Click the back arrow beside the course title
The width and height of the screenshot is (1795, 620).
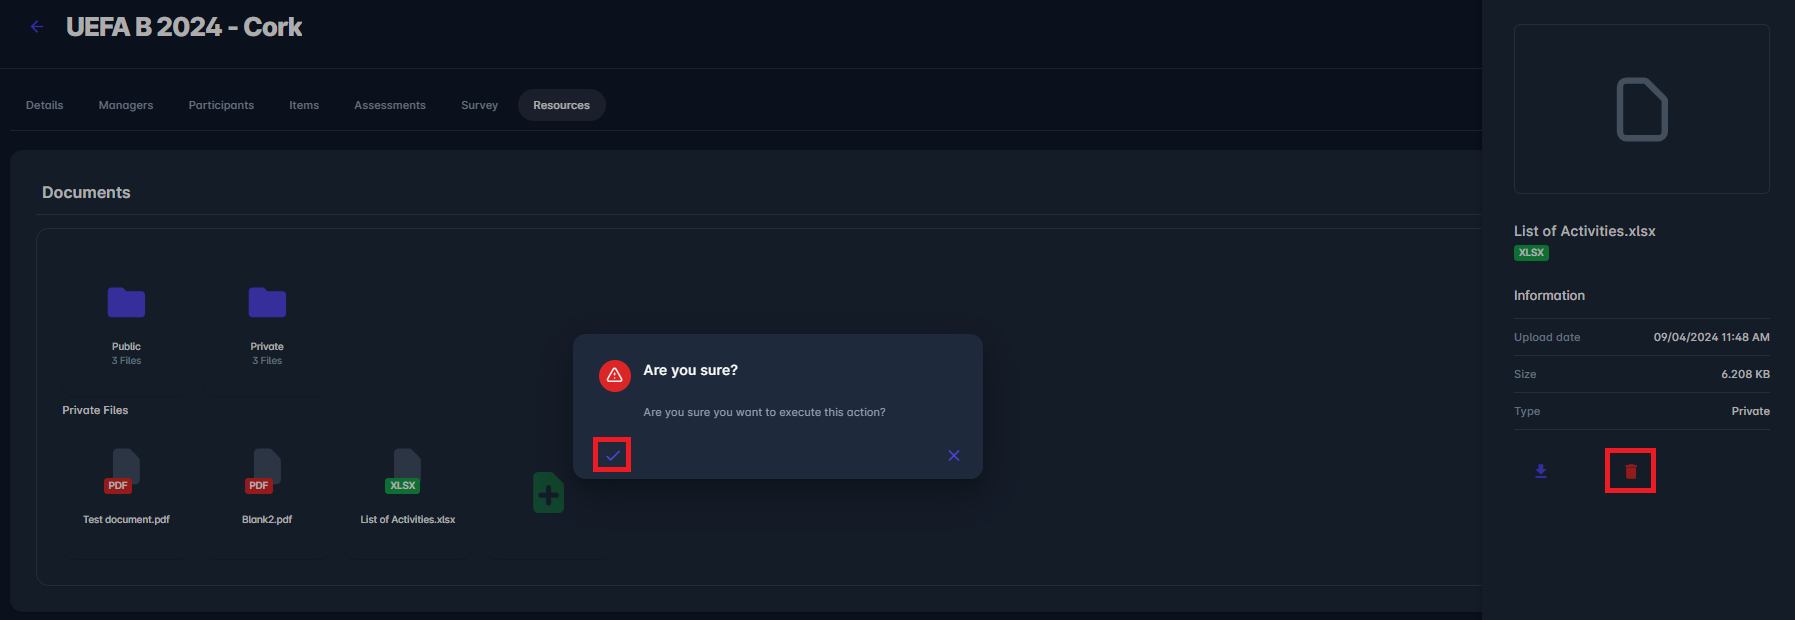click(37, 27)
